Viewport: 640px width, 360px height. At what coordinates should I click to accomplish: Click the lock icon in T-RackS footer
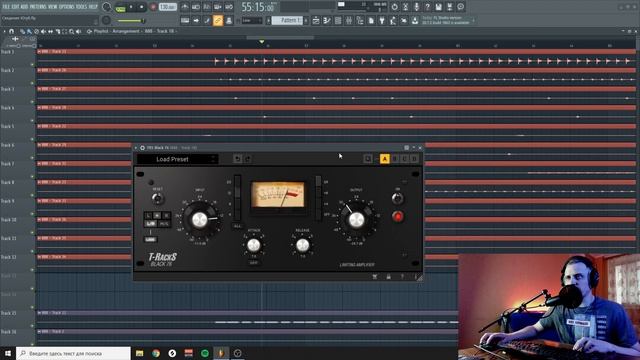tap(388, 277)
